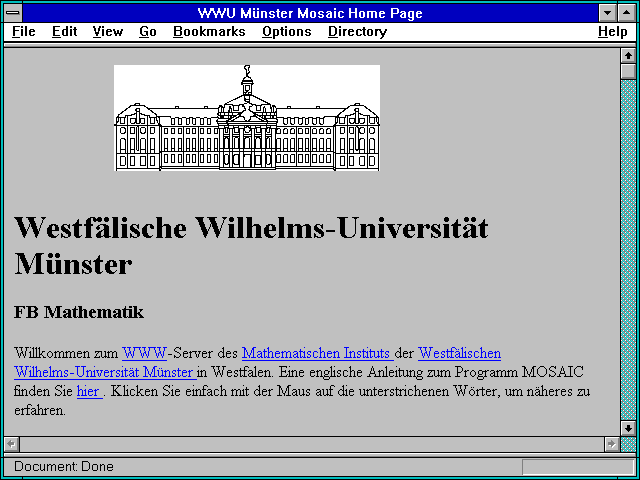The width and height of the screenshot is (640, 480).
Task: Follow the Mathematischen Instituts link
Action: (318, 353)
